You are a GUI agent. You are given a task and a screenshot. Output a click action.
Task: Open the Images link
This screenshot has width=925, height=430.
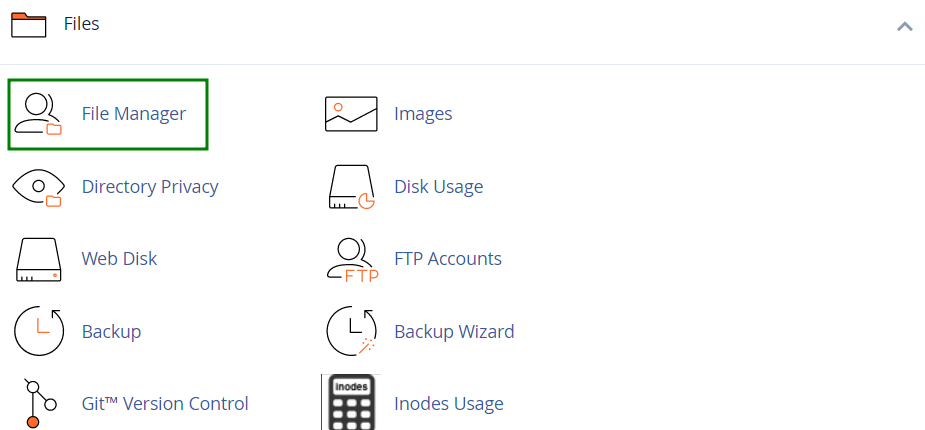[423, 114]
